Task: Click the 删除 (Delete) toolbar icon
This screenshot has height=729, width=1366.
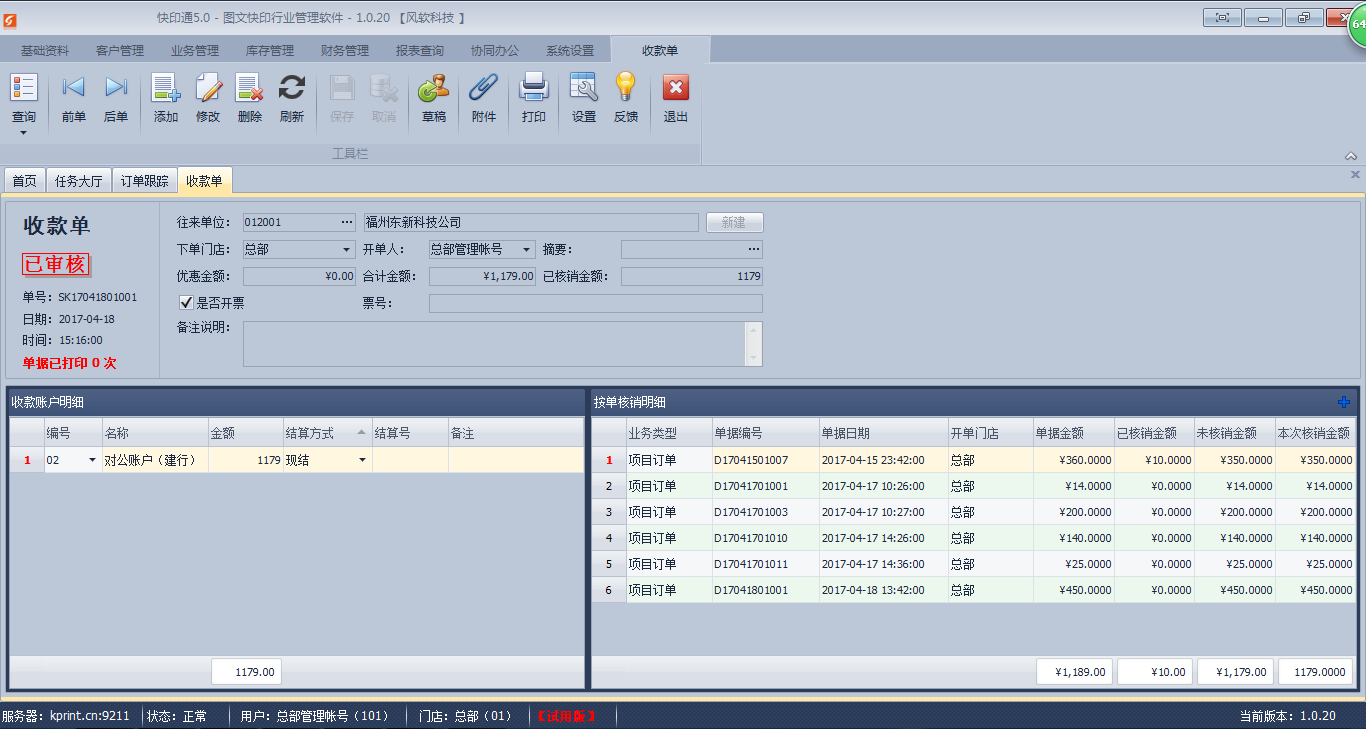Action: 249,97
